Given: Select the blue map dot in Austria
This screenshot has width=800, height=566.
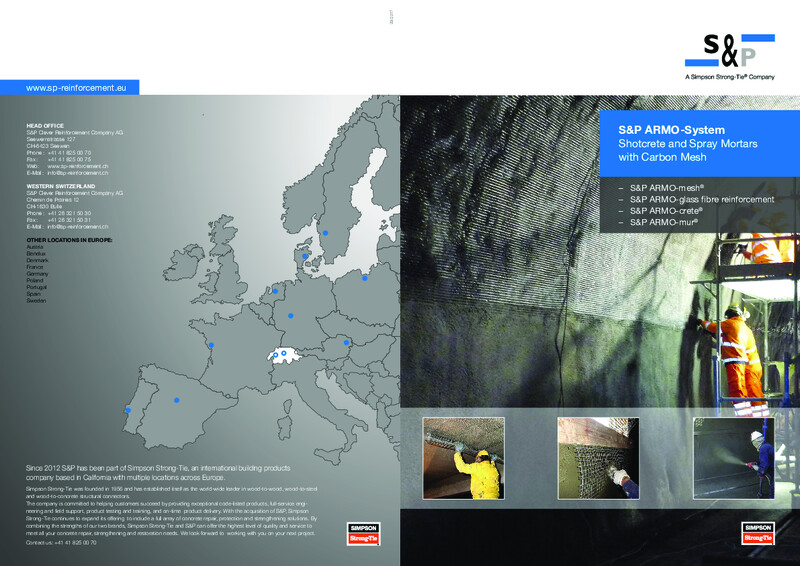Looking at the screenshot, I should pos(346,342).
